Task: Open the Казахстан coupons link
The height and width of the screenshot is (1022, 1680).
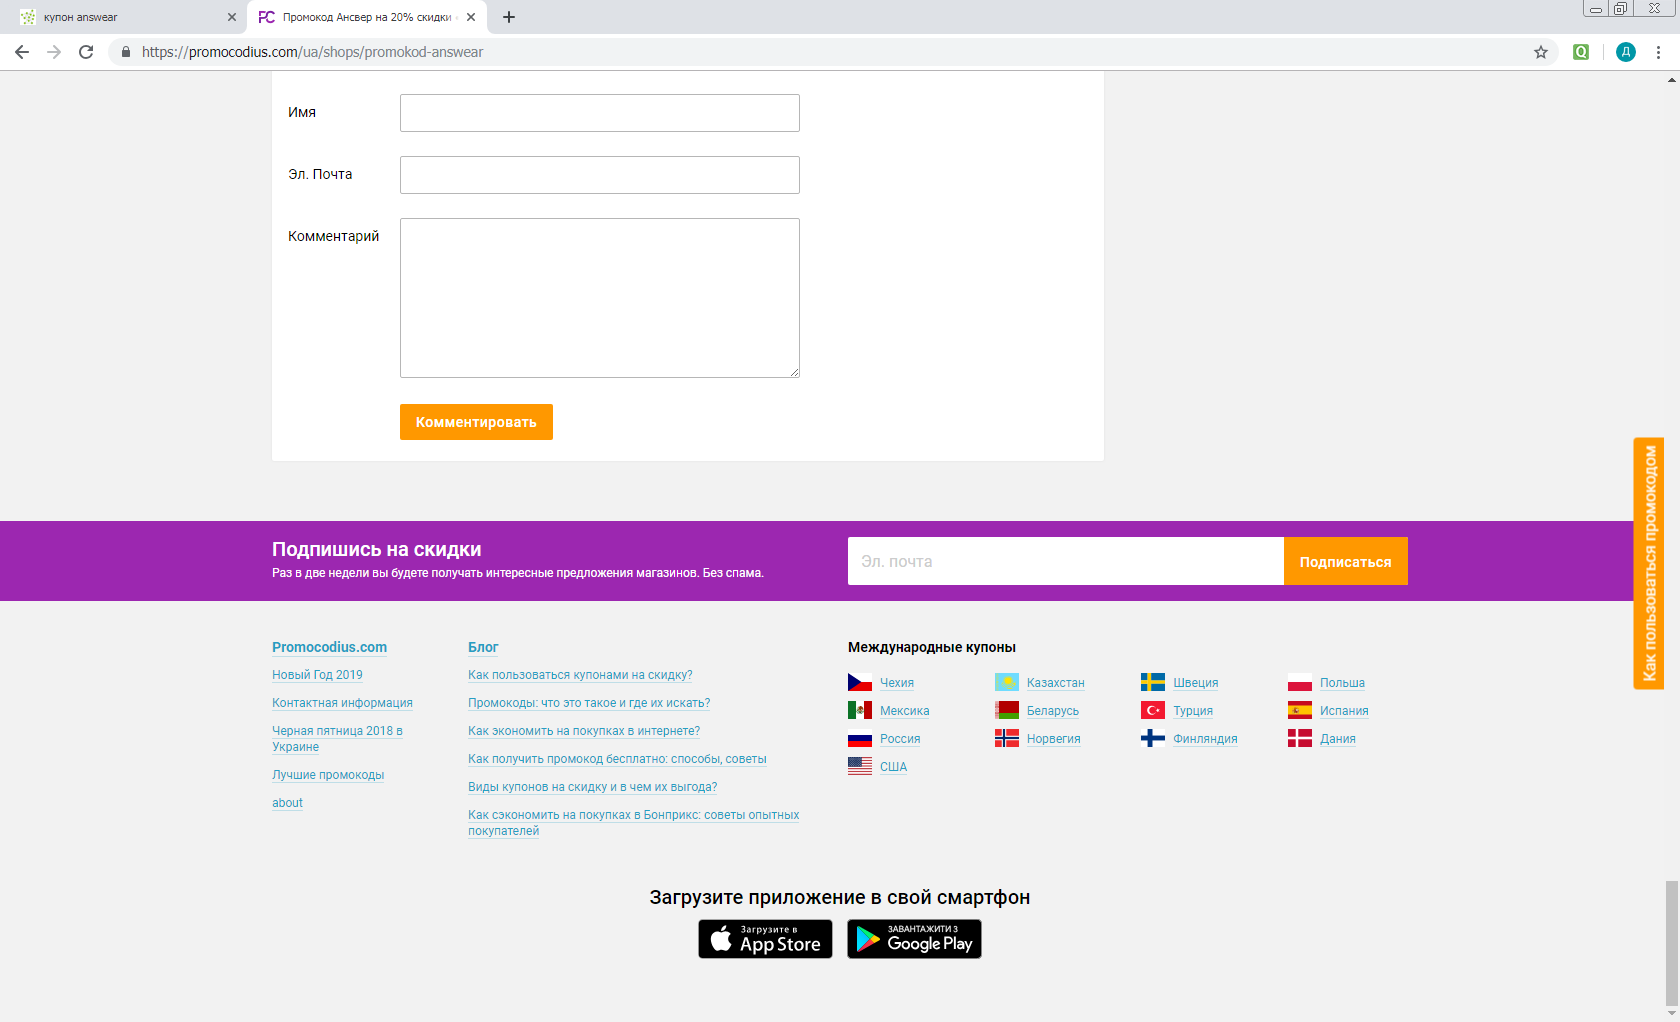Action: (1055, 683)
